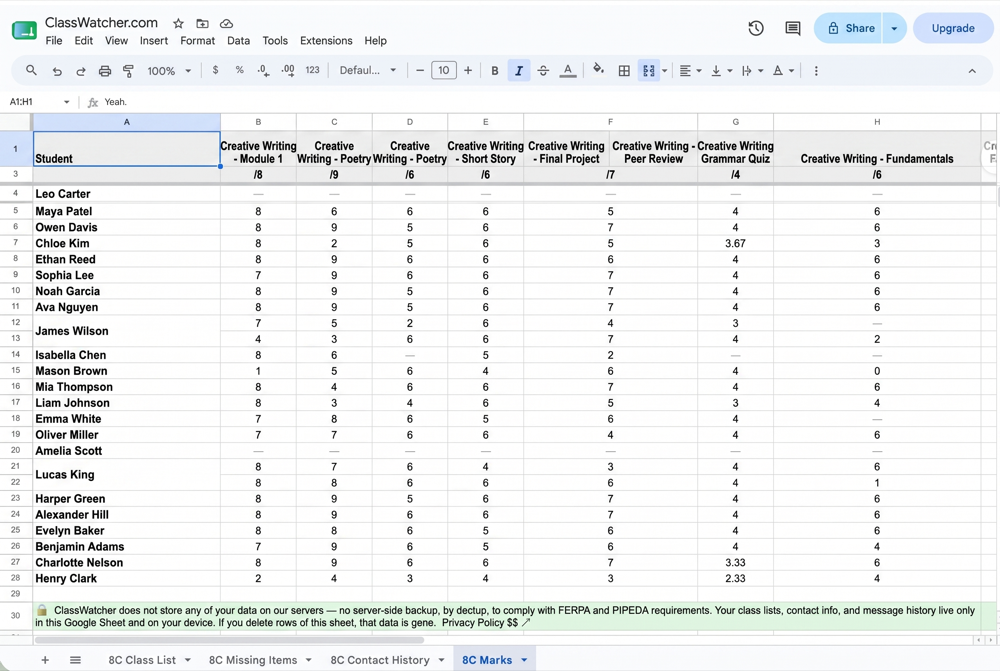Click the Sheets app logo icon
The height and width of the screenshot is (671, 1000).
click(24, 29)
